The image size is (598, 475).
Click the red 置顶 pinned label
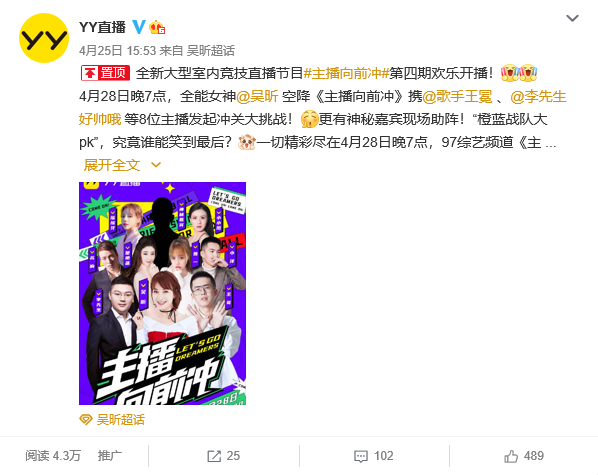(105, 73)
